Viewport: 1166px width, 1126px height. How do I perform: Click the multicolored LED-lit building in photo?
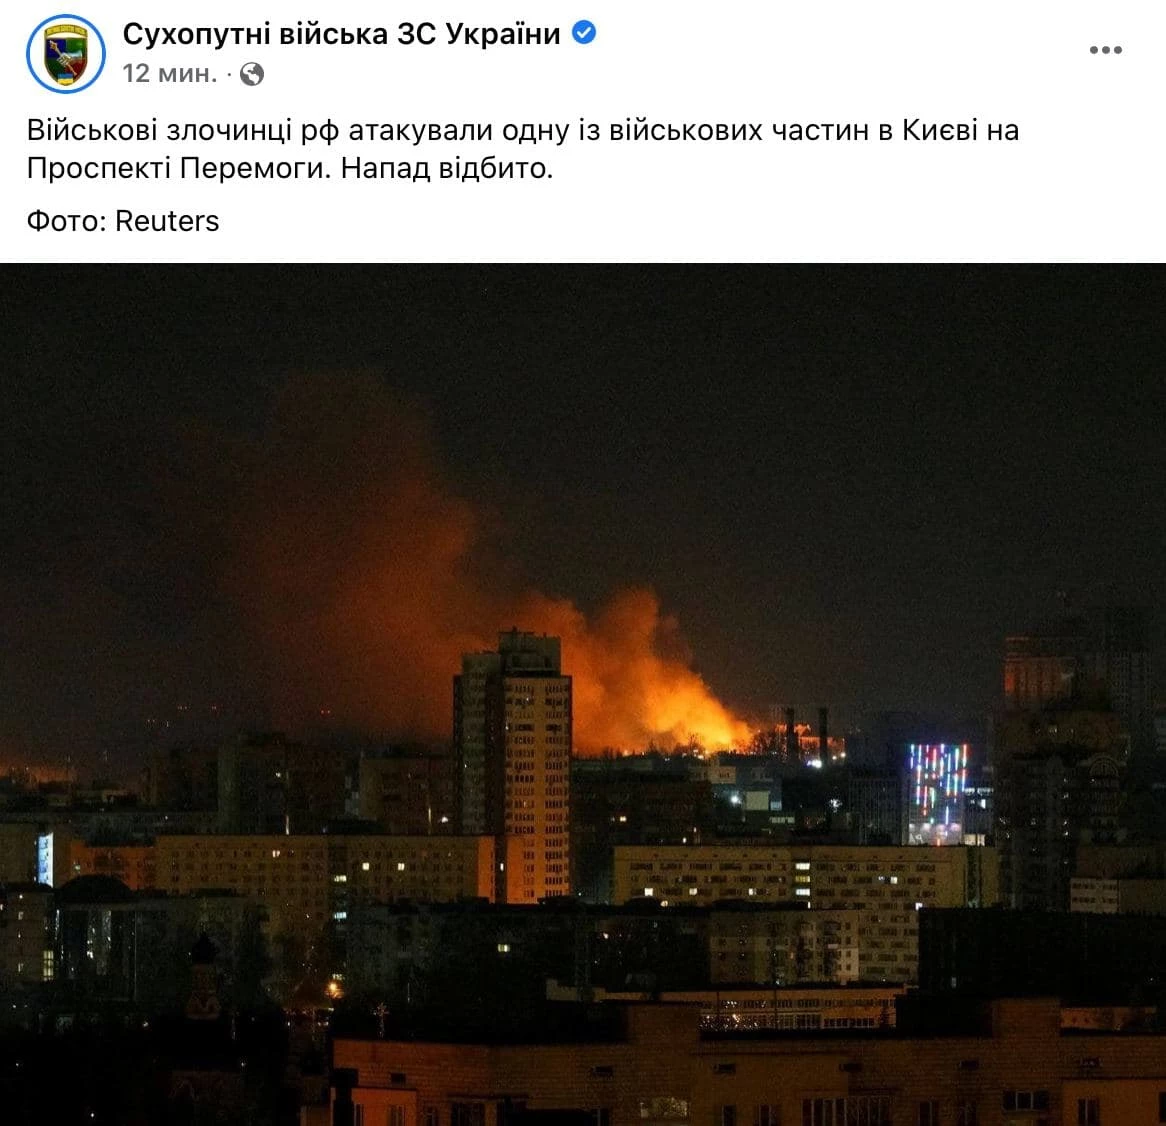938,792
